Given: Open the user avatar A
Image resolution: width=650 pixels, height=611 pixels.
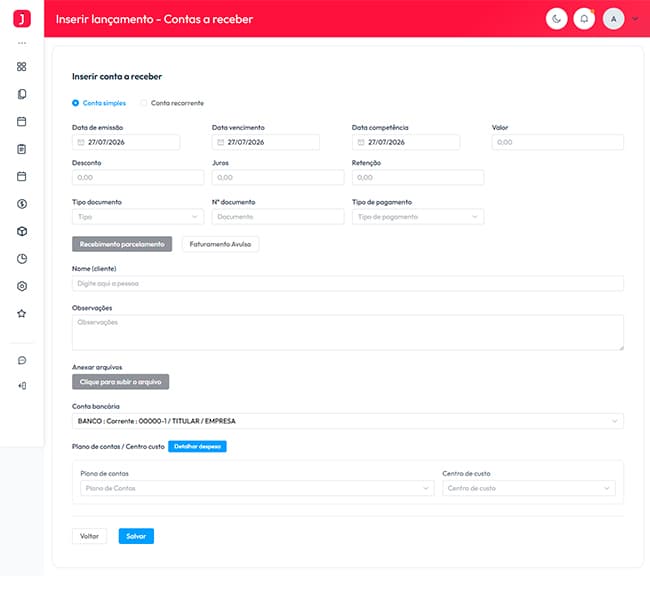Looking at the screenshot, I should tap(613, 19).
